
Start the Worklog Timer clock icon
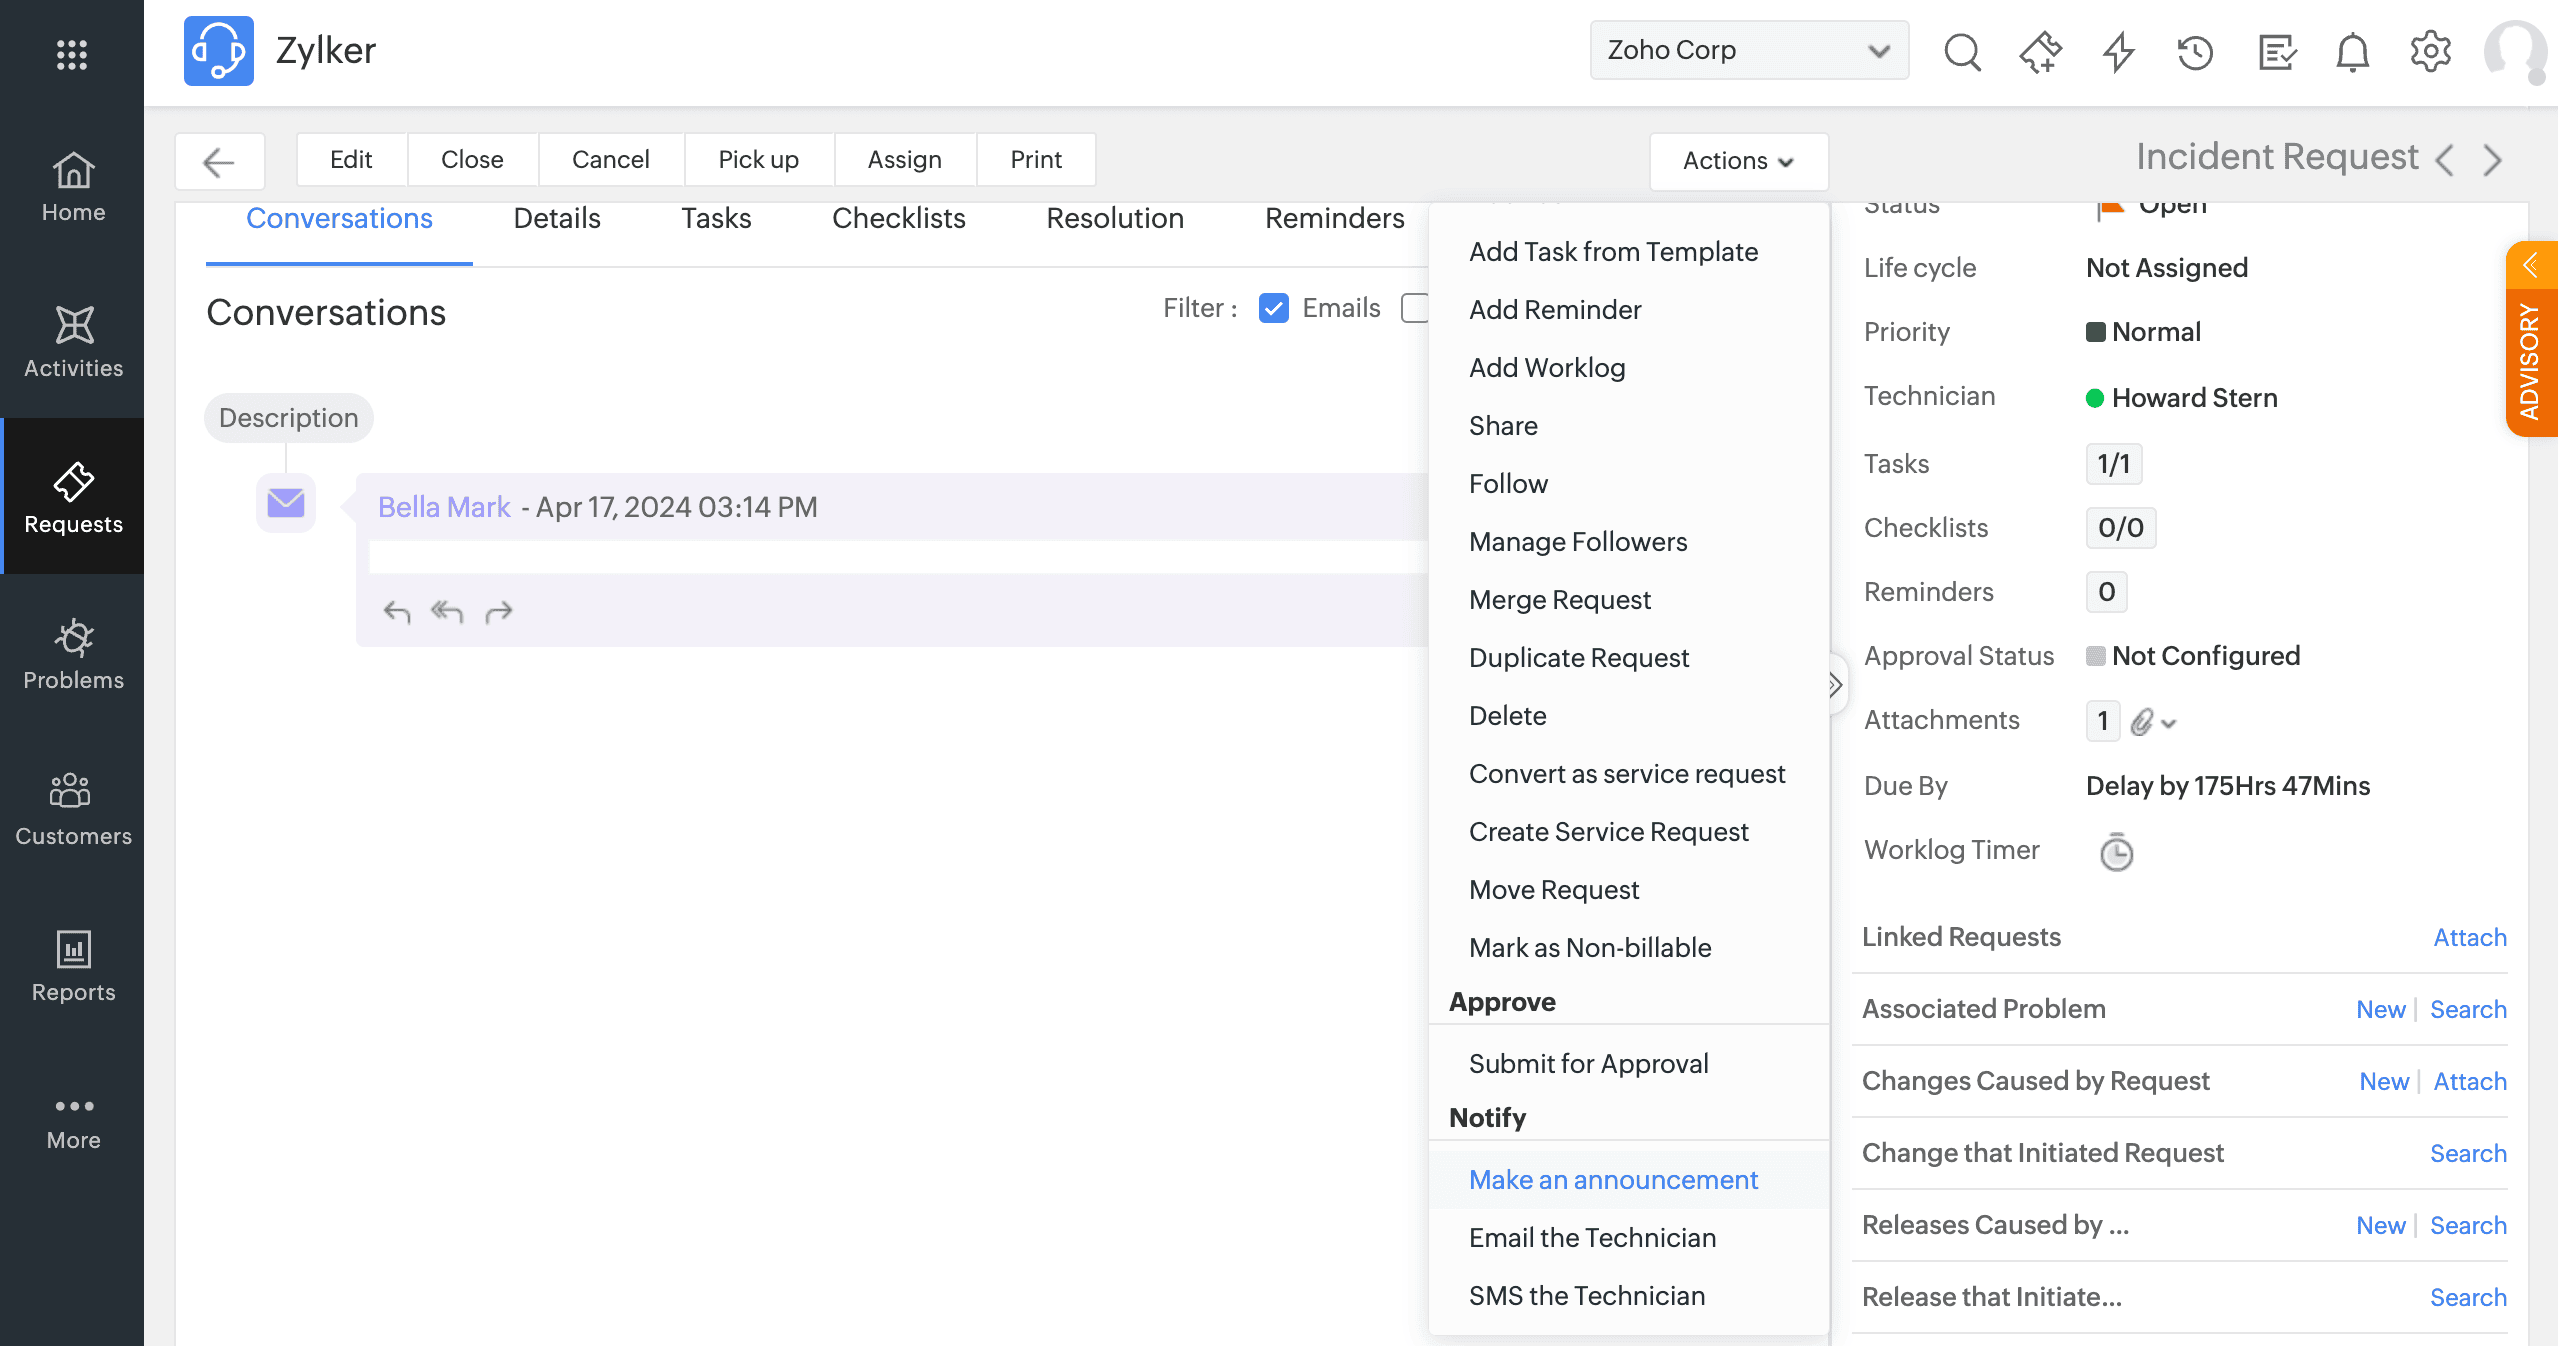(2116, 852)
